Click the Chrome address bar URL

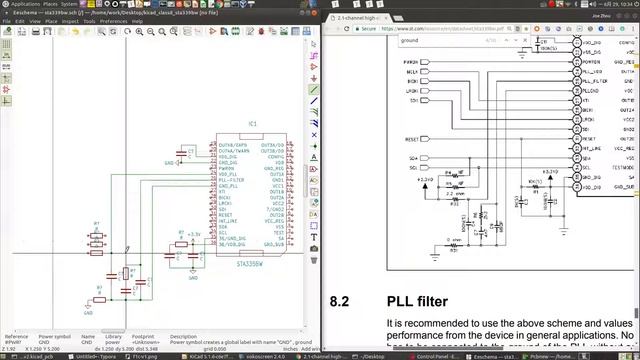click(442, 29)
